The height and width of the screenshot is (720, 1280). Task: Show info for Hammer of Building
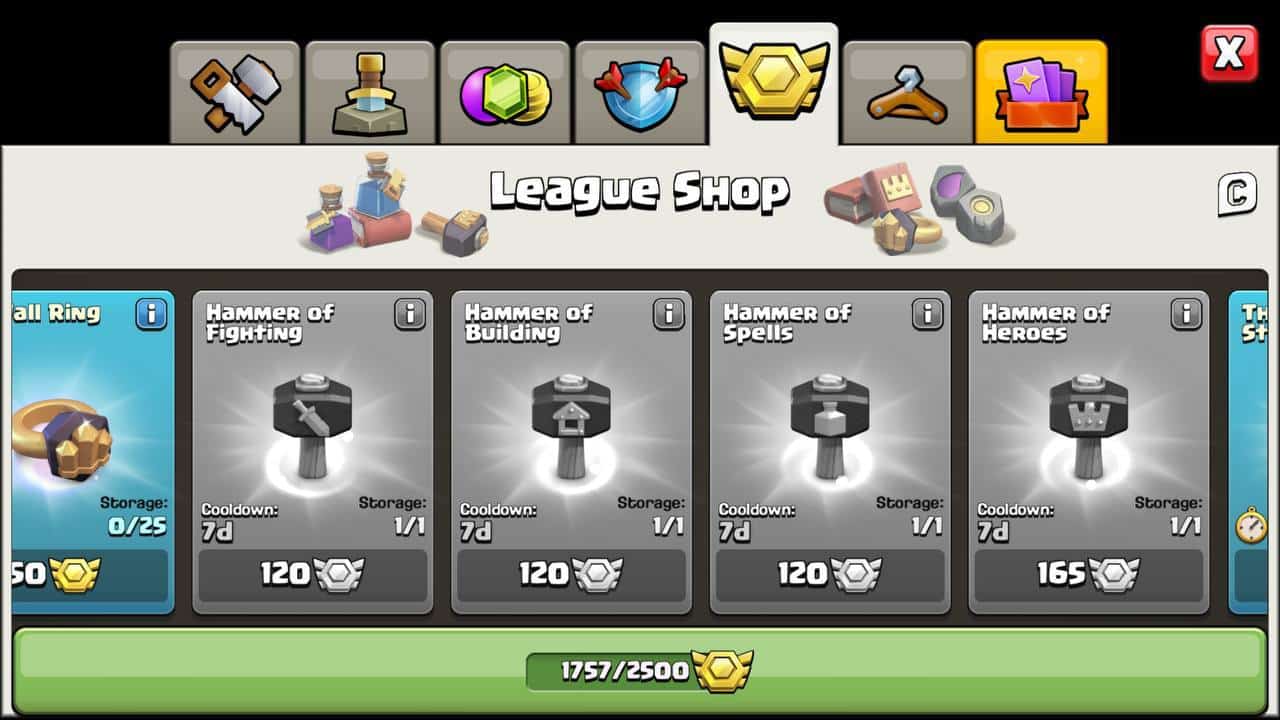click(669, 314)
